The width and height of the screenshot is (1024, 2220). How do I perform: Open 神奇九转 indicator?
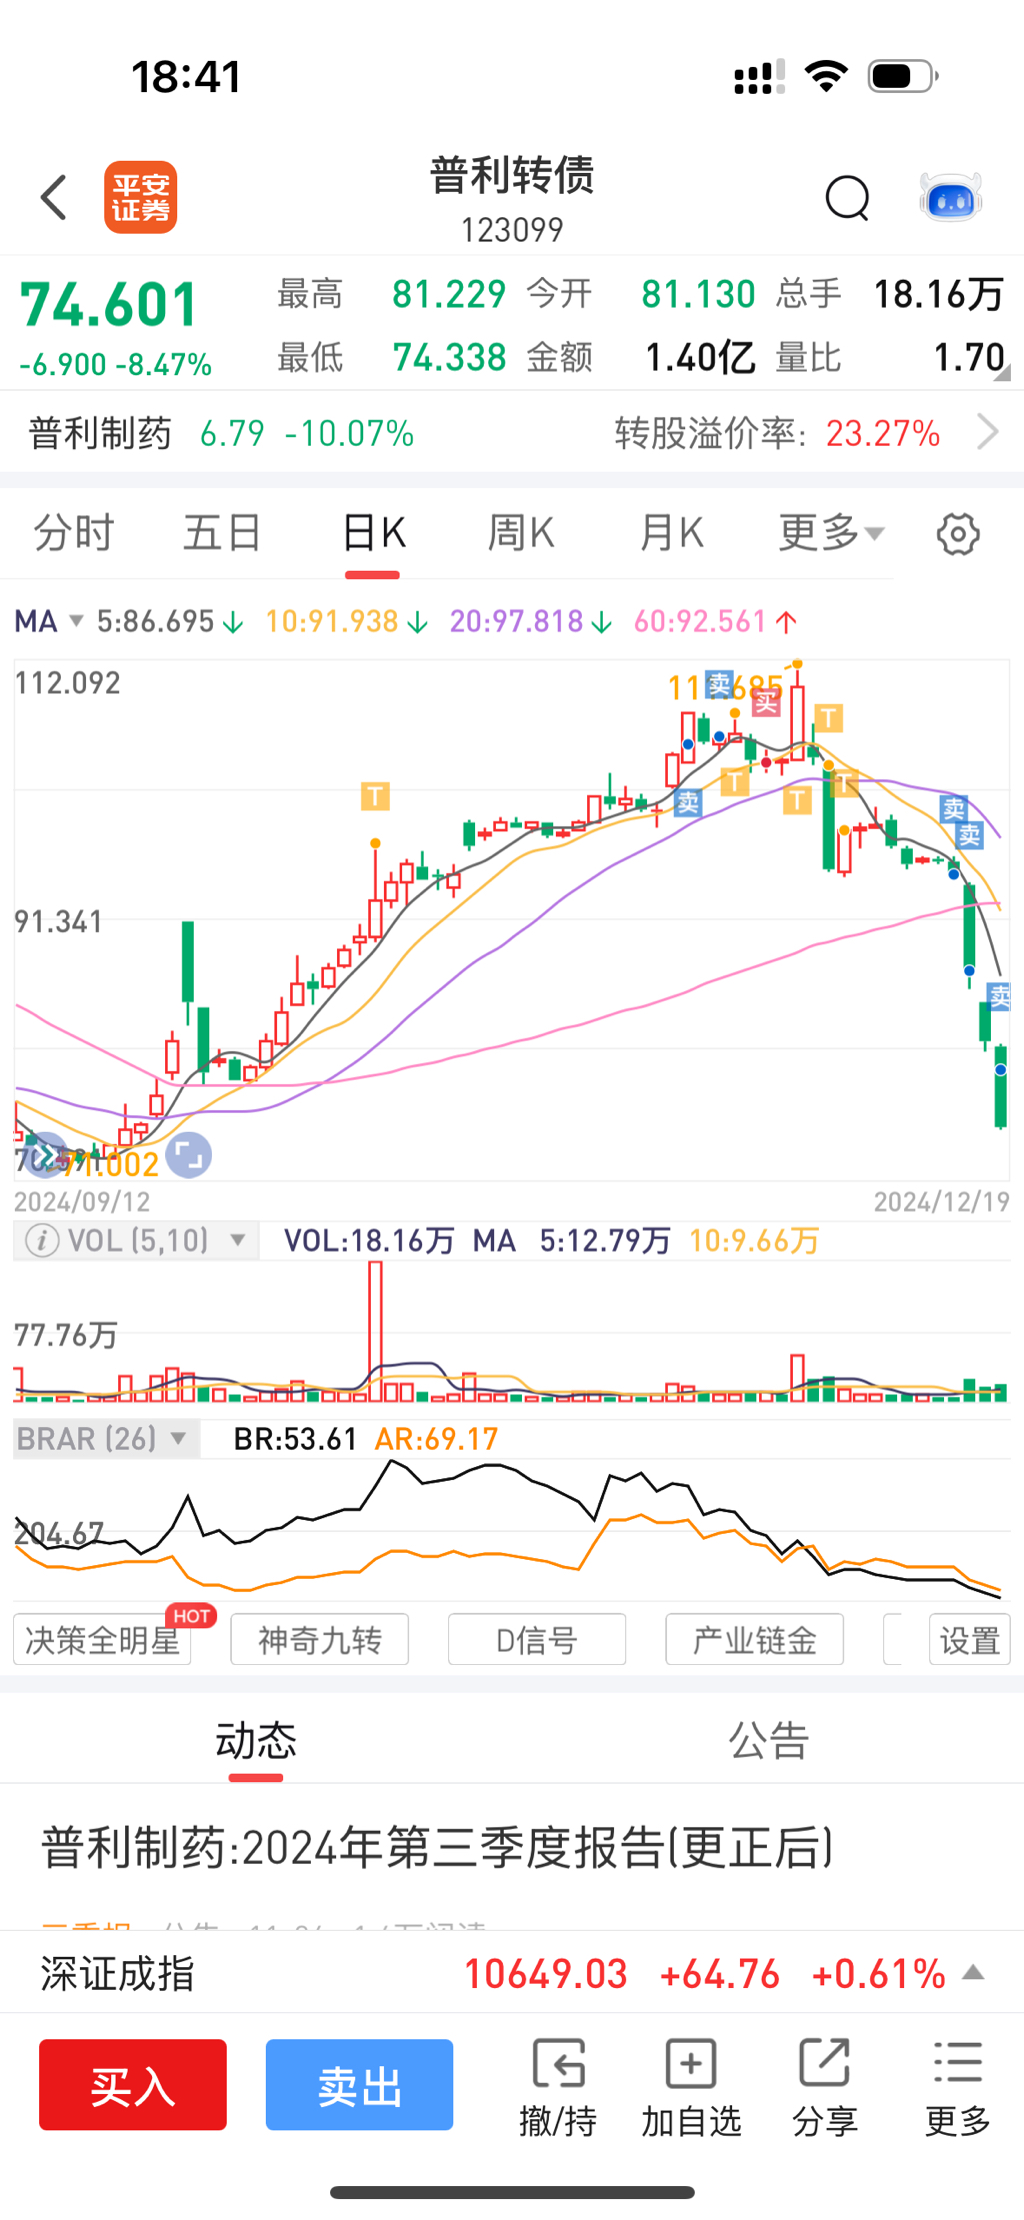(x=320, y=1640)
